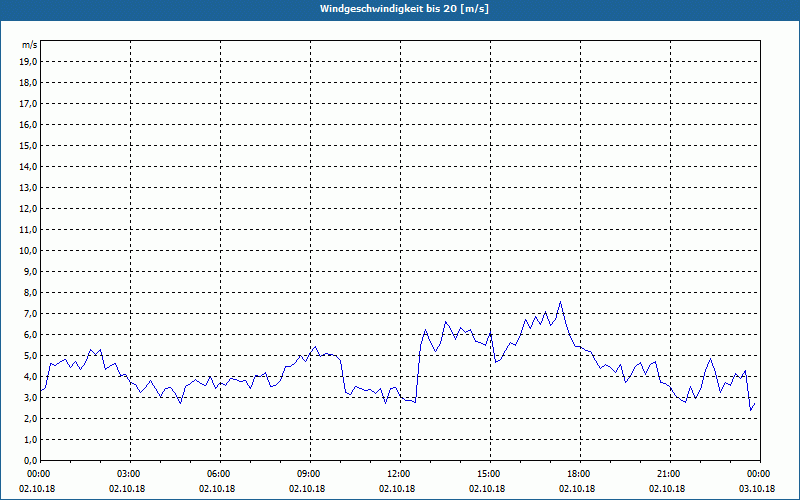
Task: Click the 15:00 time label
Action: [490, 474]
